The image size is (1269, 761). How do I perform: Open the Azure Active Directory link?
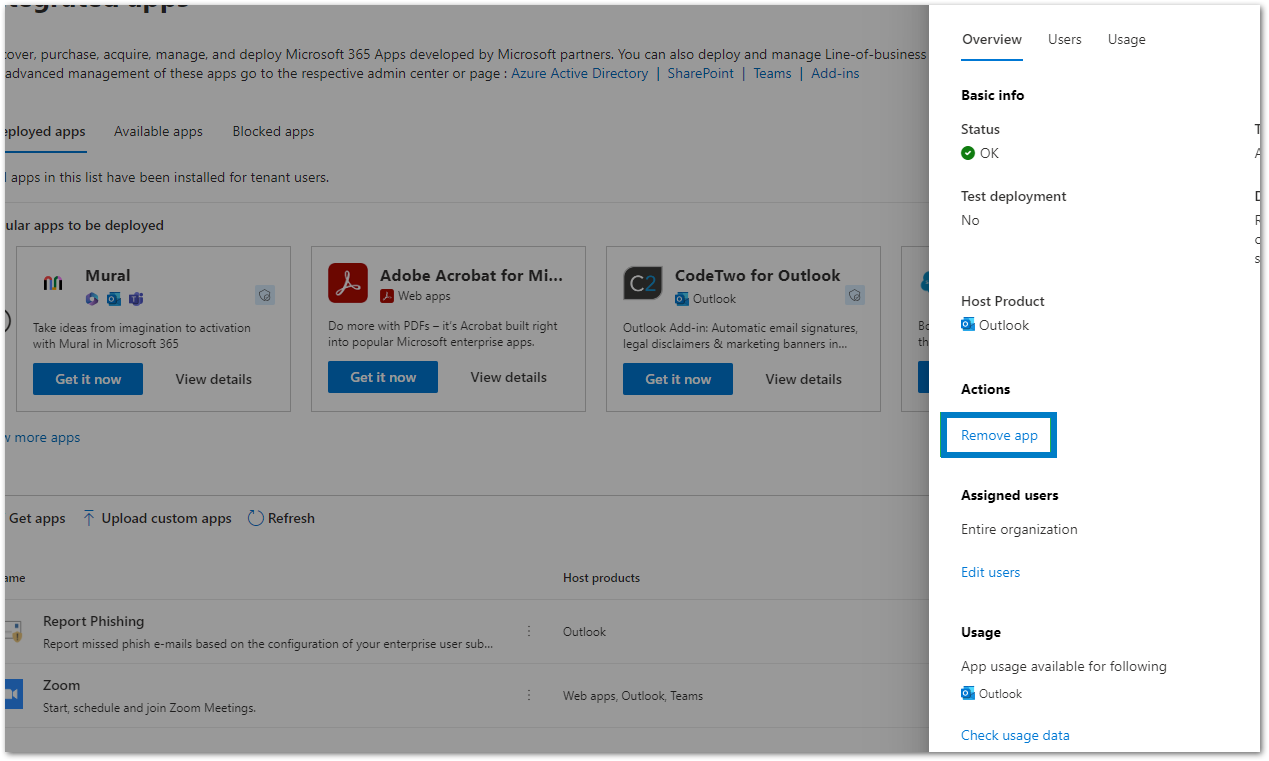coord(580,73)
